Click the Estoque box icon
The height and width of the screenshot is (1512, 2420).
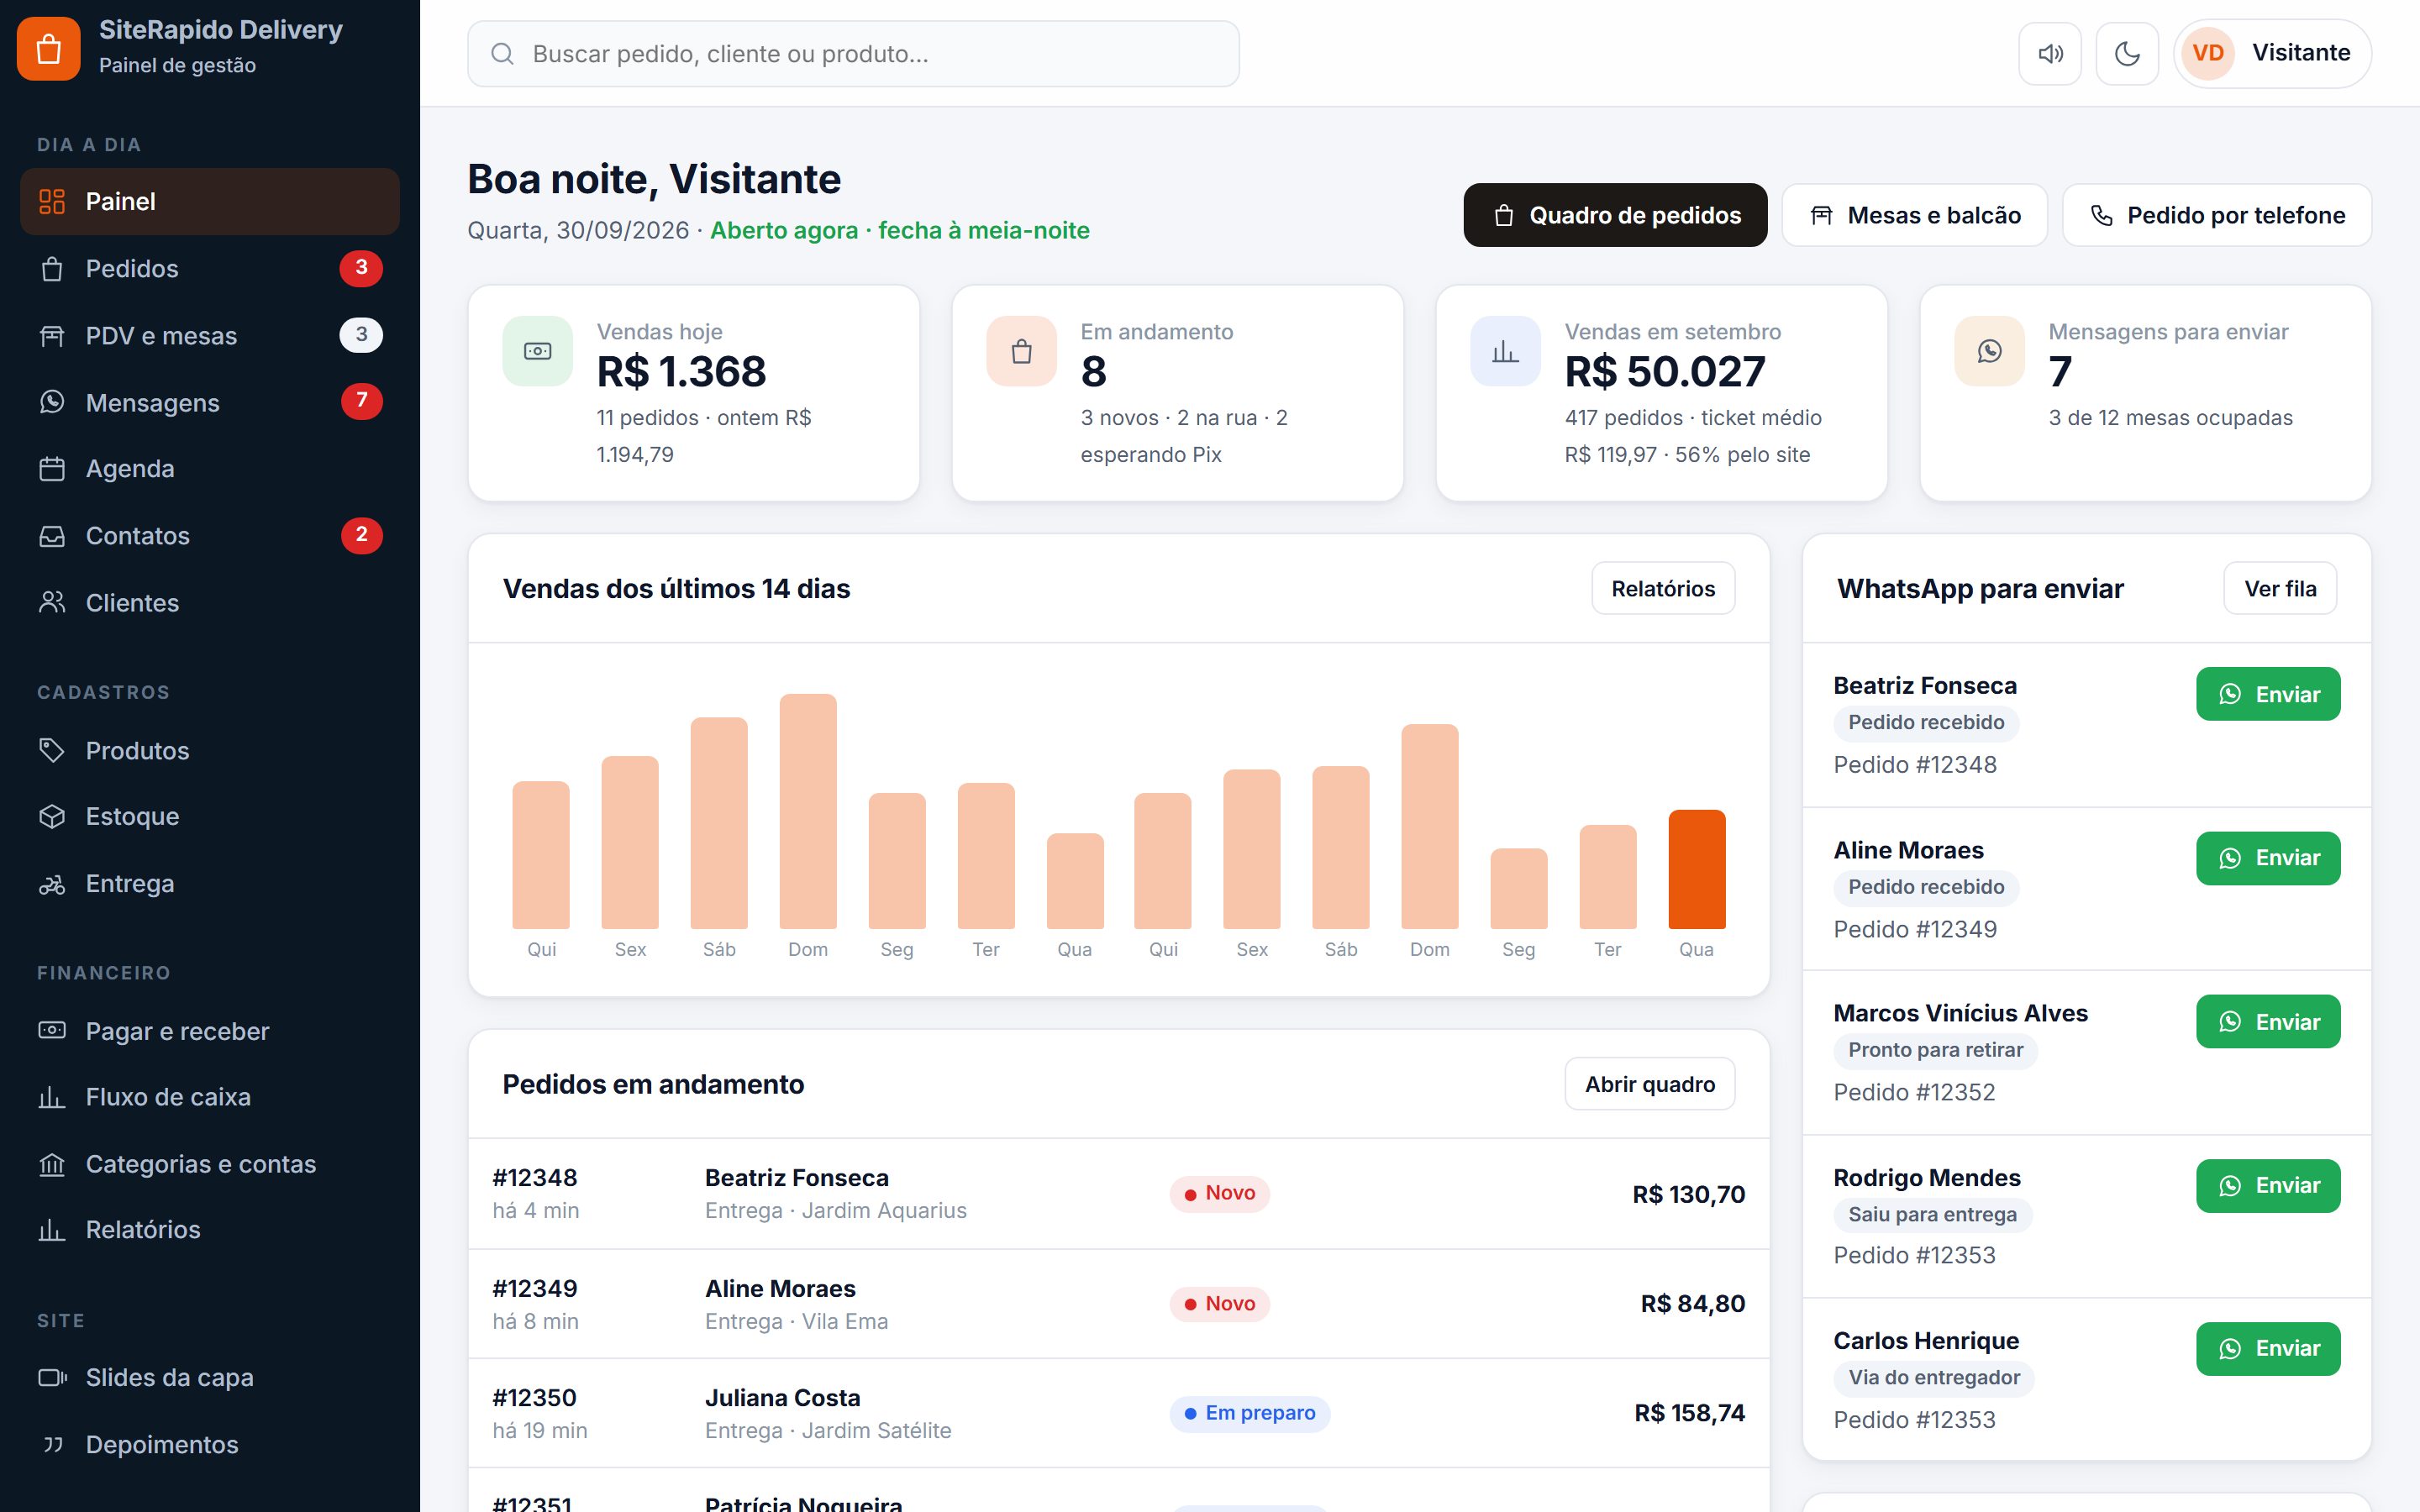[x=52, y=817]
